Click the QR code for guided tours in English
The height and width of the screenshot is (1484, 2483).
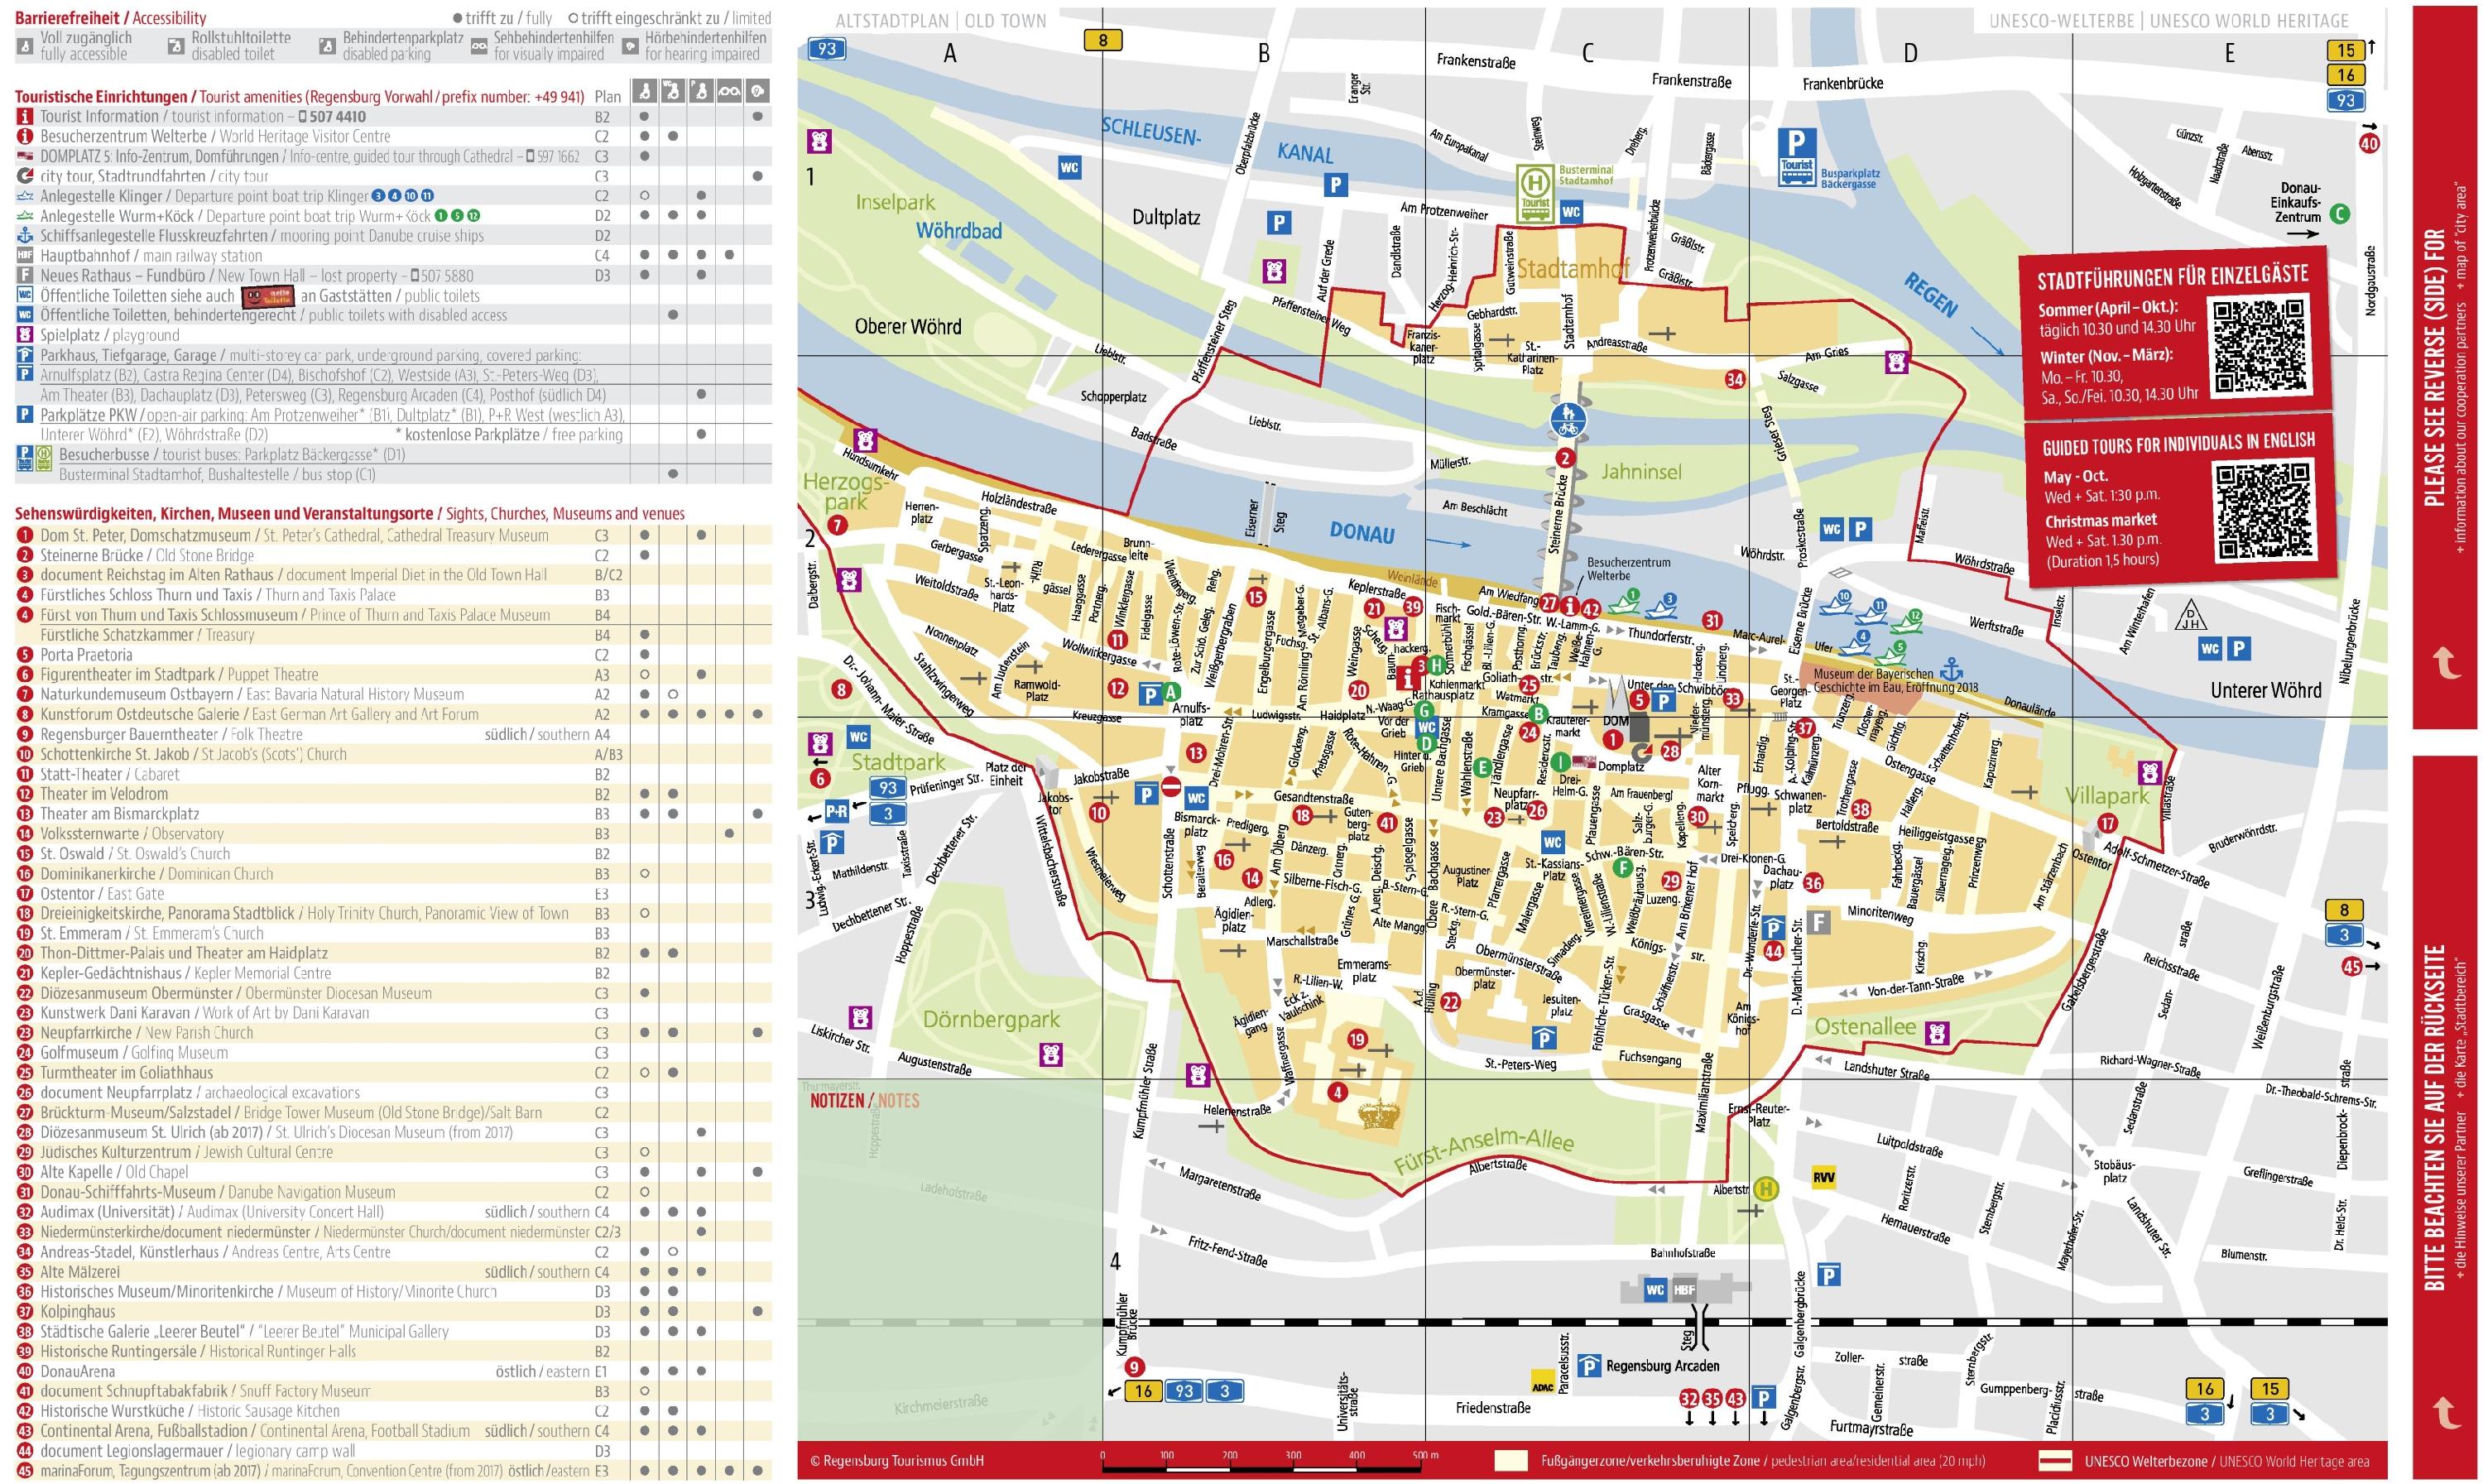coord(2263,510)
